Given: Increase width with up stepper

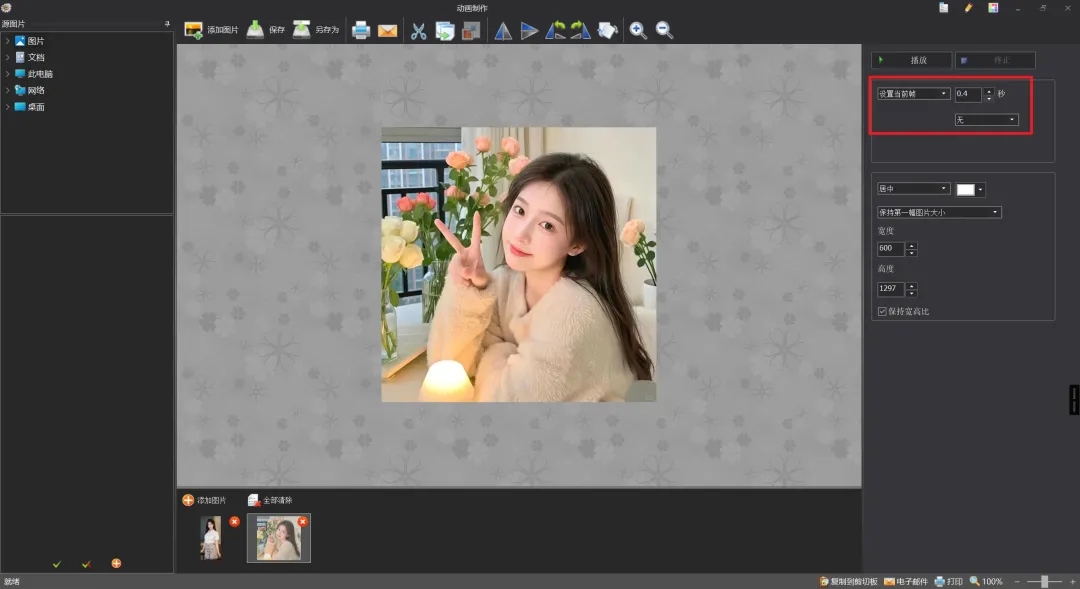Looking at the screenshot, I should point(911,245).
